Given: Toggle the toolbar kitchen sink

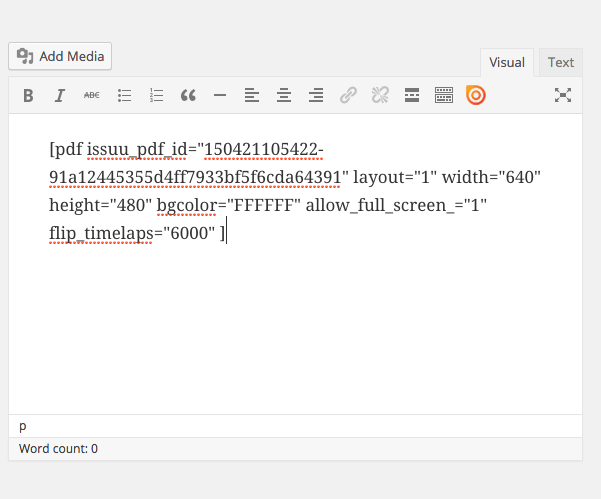Looking at the screenshot, I should 444,95.
